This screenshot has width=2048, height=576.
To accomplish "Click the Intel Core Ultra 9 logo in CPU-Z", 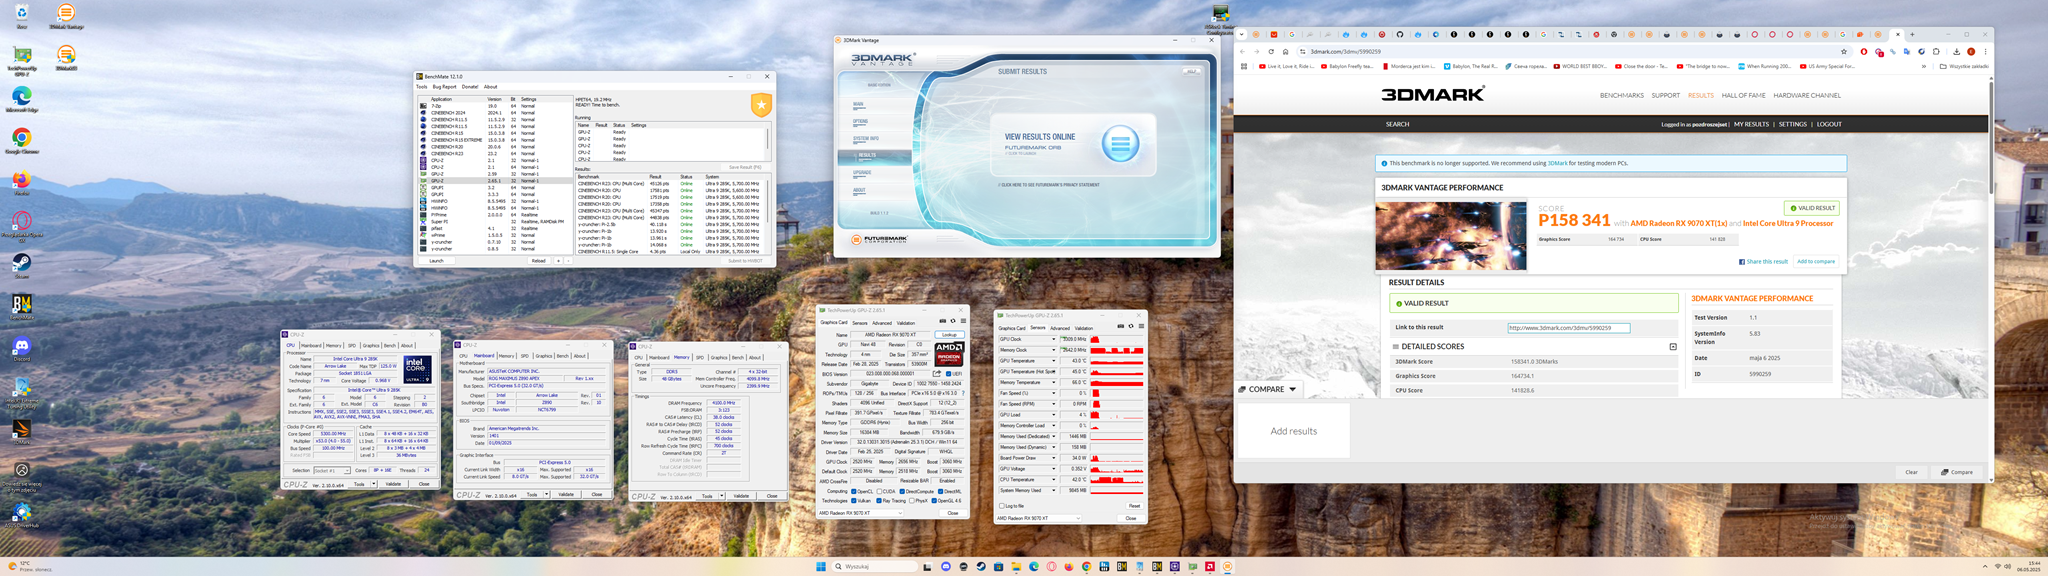I will click(x=417, y=369).
